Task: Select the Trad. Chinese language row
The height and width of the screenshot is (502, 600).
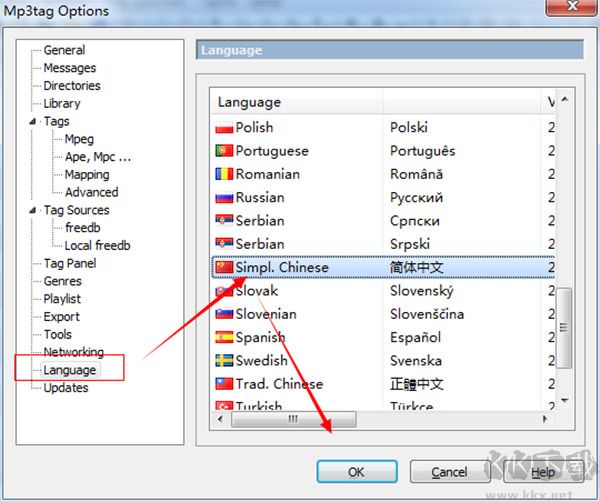Action: [x=383, y=384]
